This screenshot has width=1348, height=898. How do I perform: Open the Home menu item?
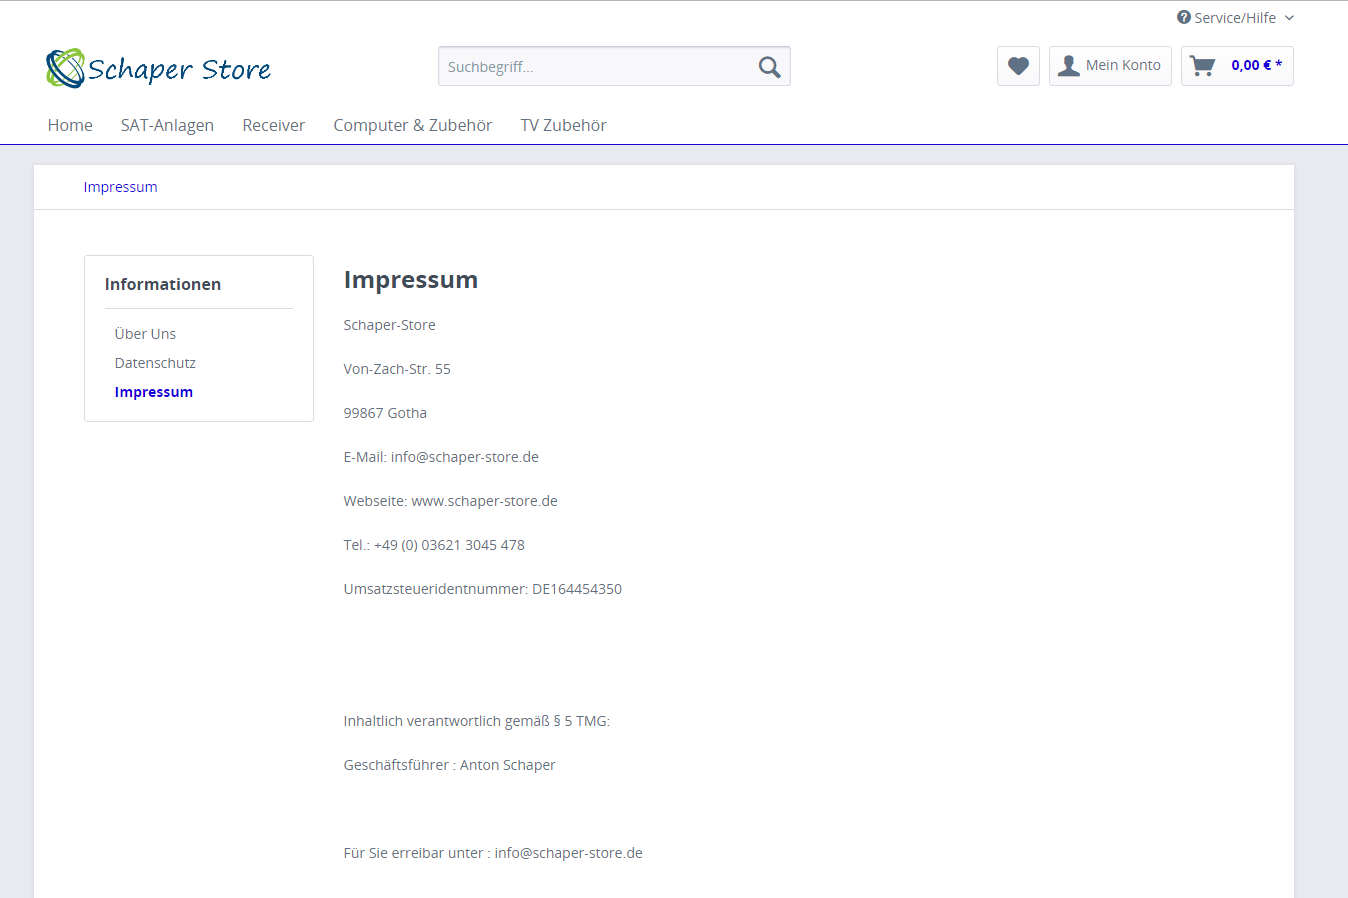coord(70,125)
